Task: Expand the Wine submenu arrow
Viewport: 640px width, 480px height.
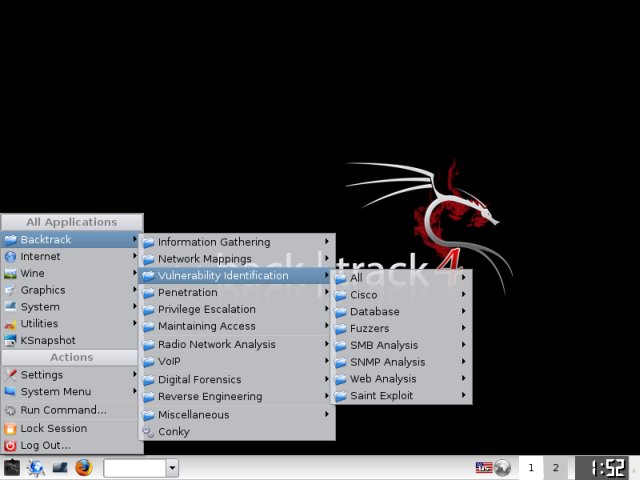Action: [135, 273]
